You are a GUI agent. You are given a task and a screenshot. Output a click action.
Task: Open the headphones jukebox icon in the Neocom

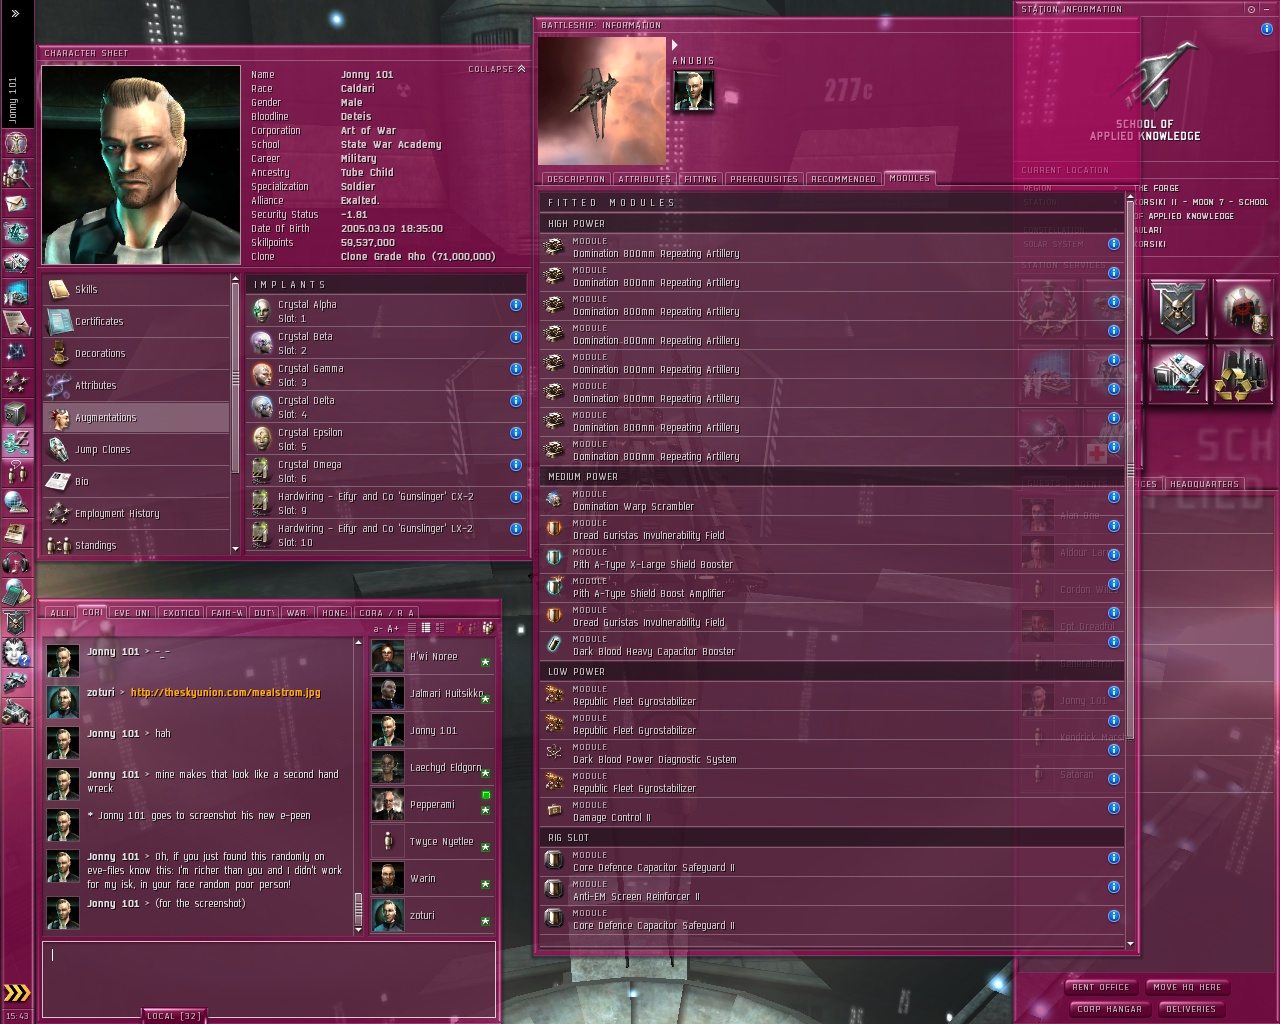16,563
